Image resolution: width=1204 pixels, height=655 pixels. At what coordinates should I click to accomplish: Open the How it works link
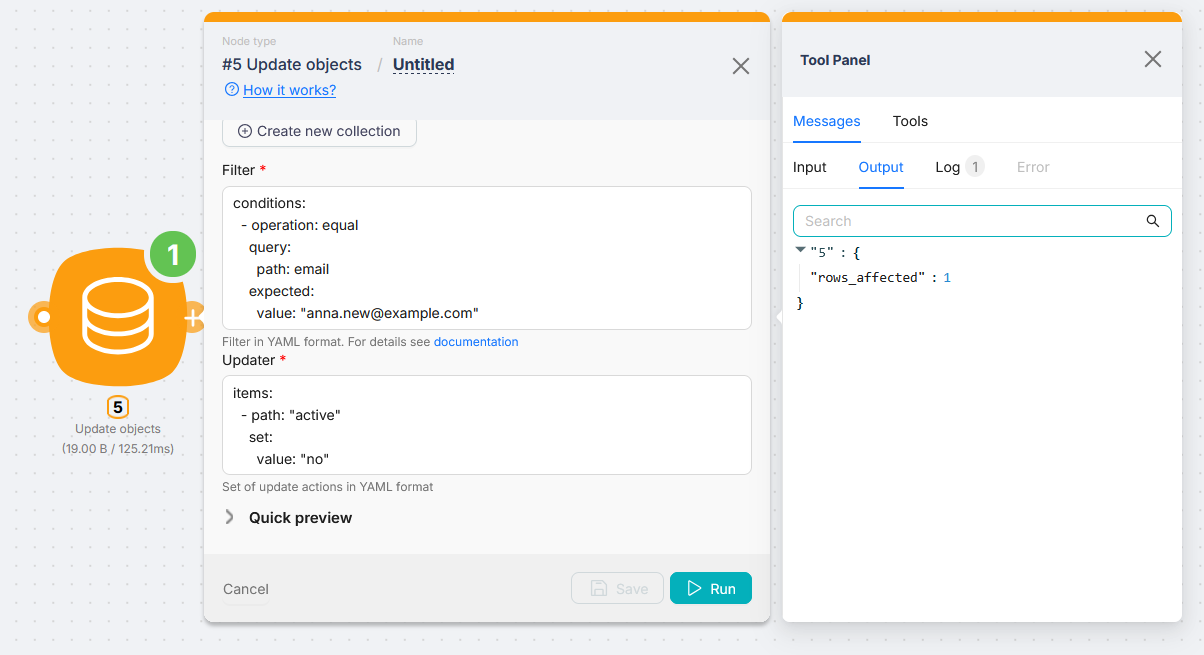[288, 89]
